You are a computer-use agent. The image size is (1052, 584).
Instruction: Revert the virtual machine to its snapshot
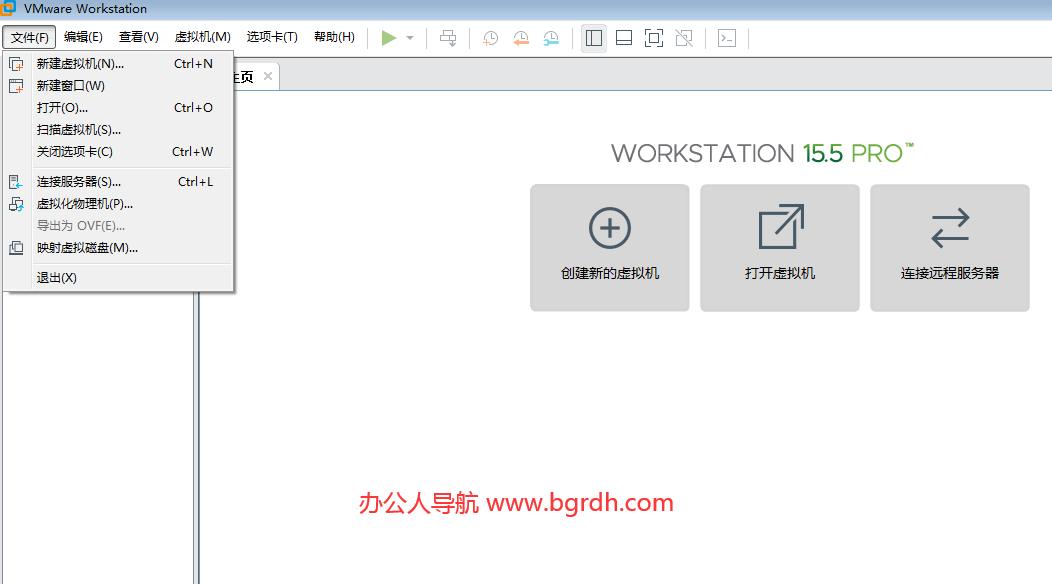pos(520,38)
